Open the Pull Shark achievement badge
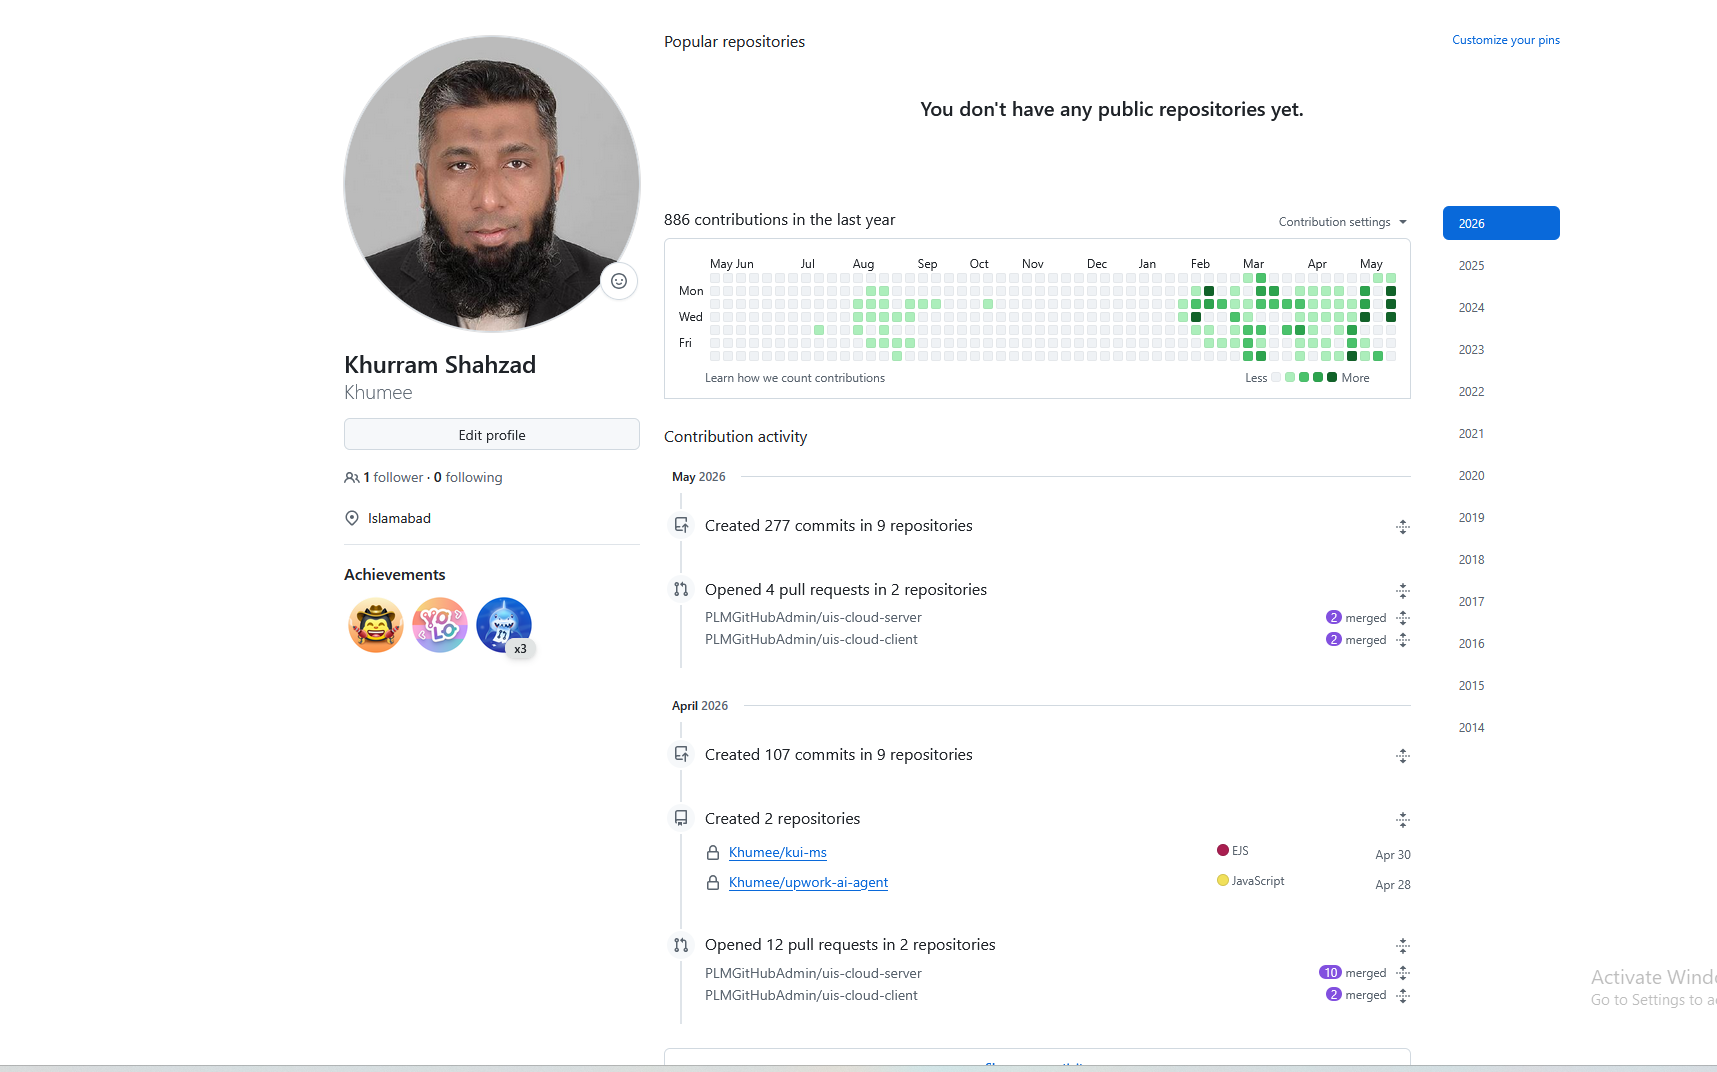Image resolution: width=1717 pixels, height=1072 pixels. click(504, 625)
